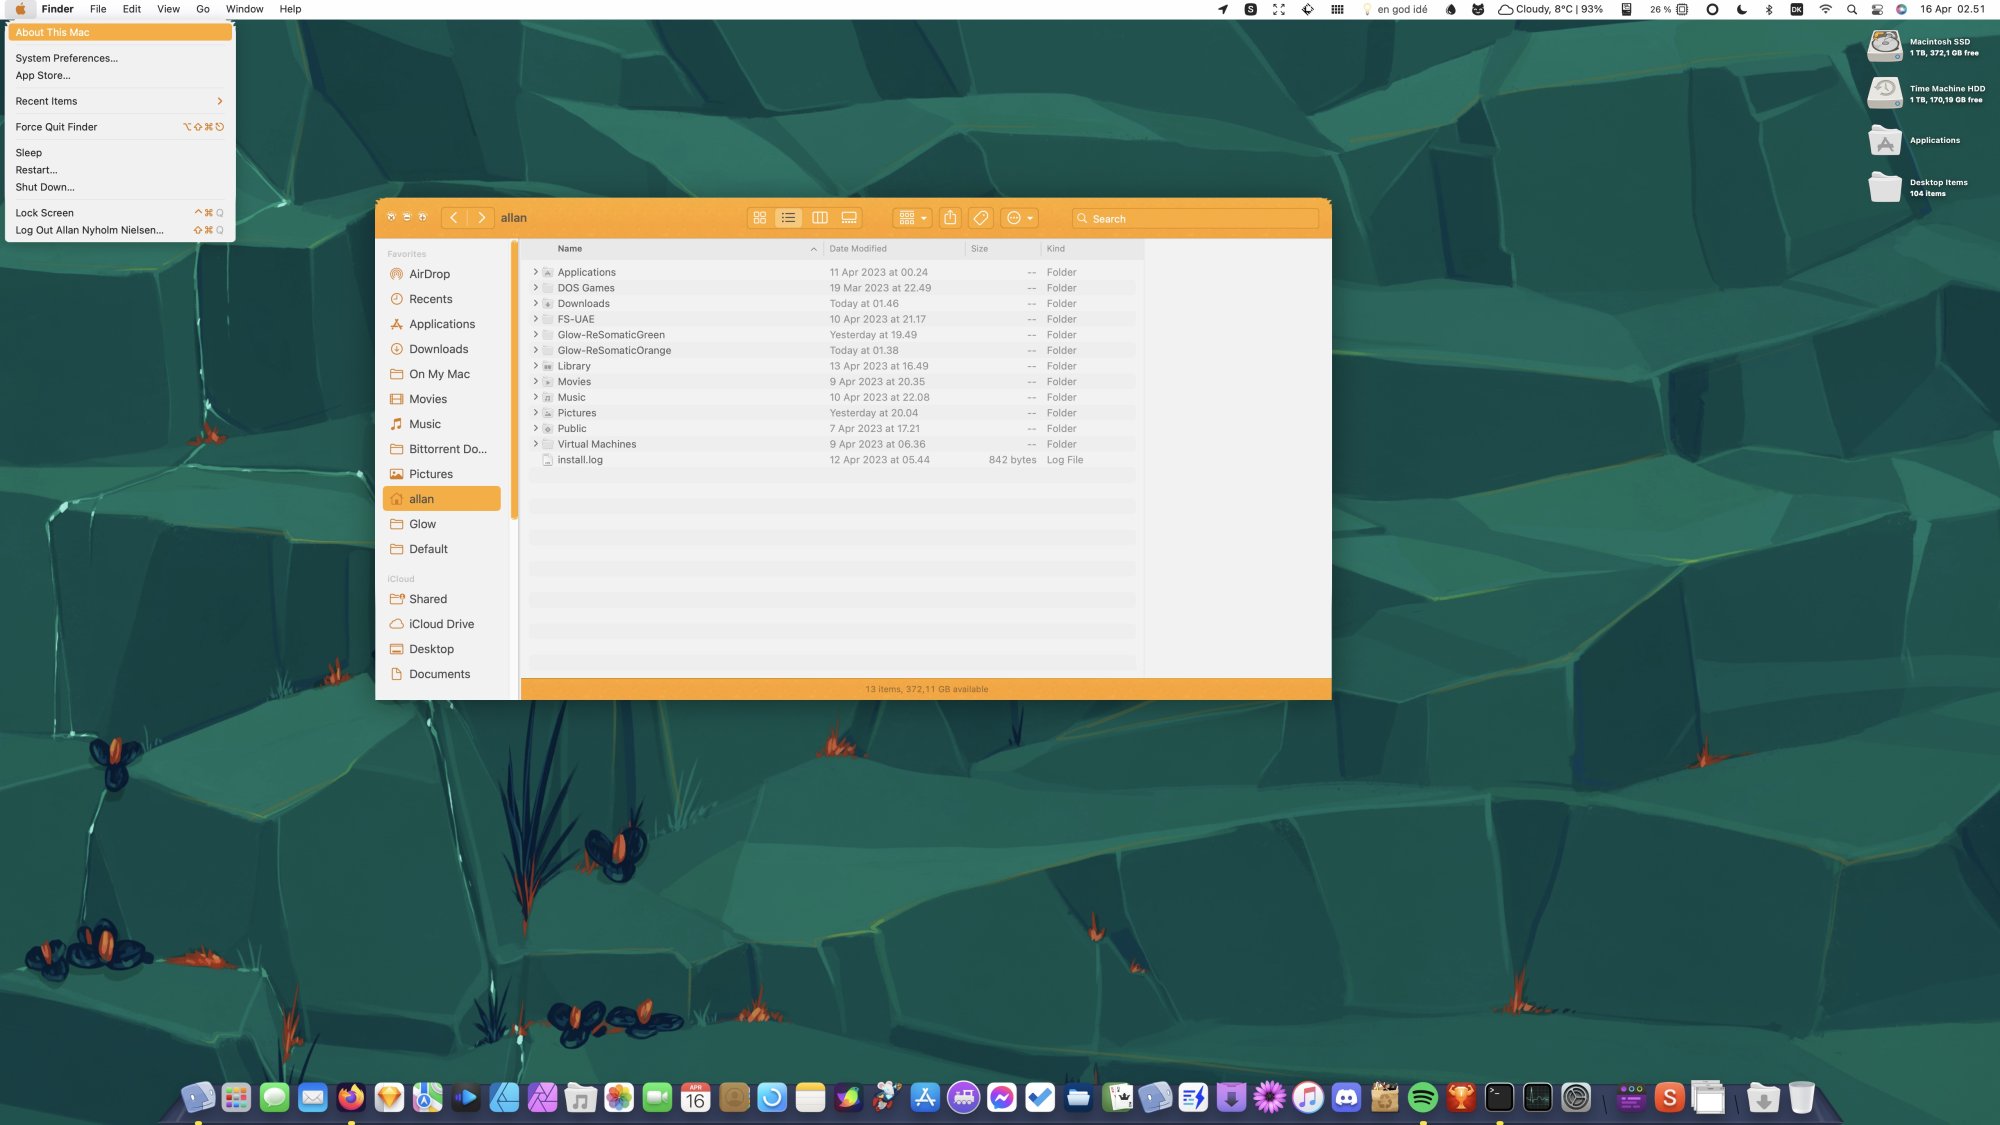Open the Group By dropdown
2000x1125 pixels.
click(912, 218)
